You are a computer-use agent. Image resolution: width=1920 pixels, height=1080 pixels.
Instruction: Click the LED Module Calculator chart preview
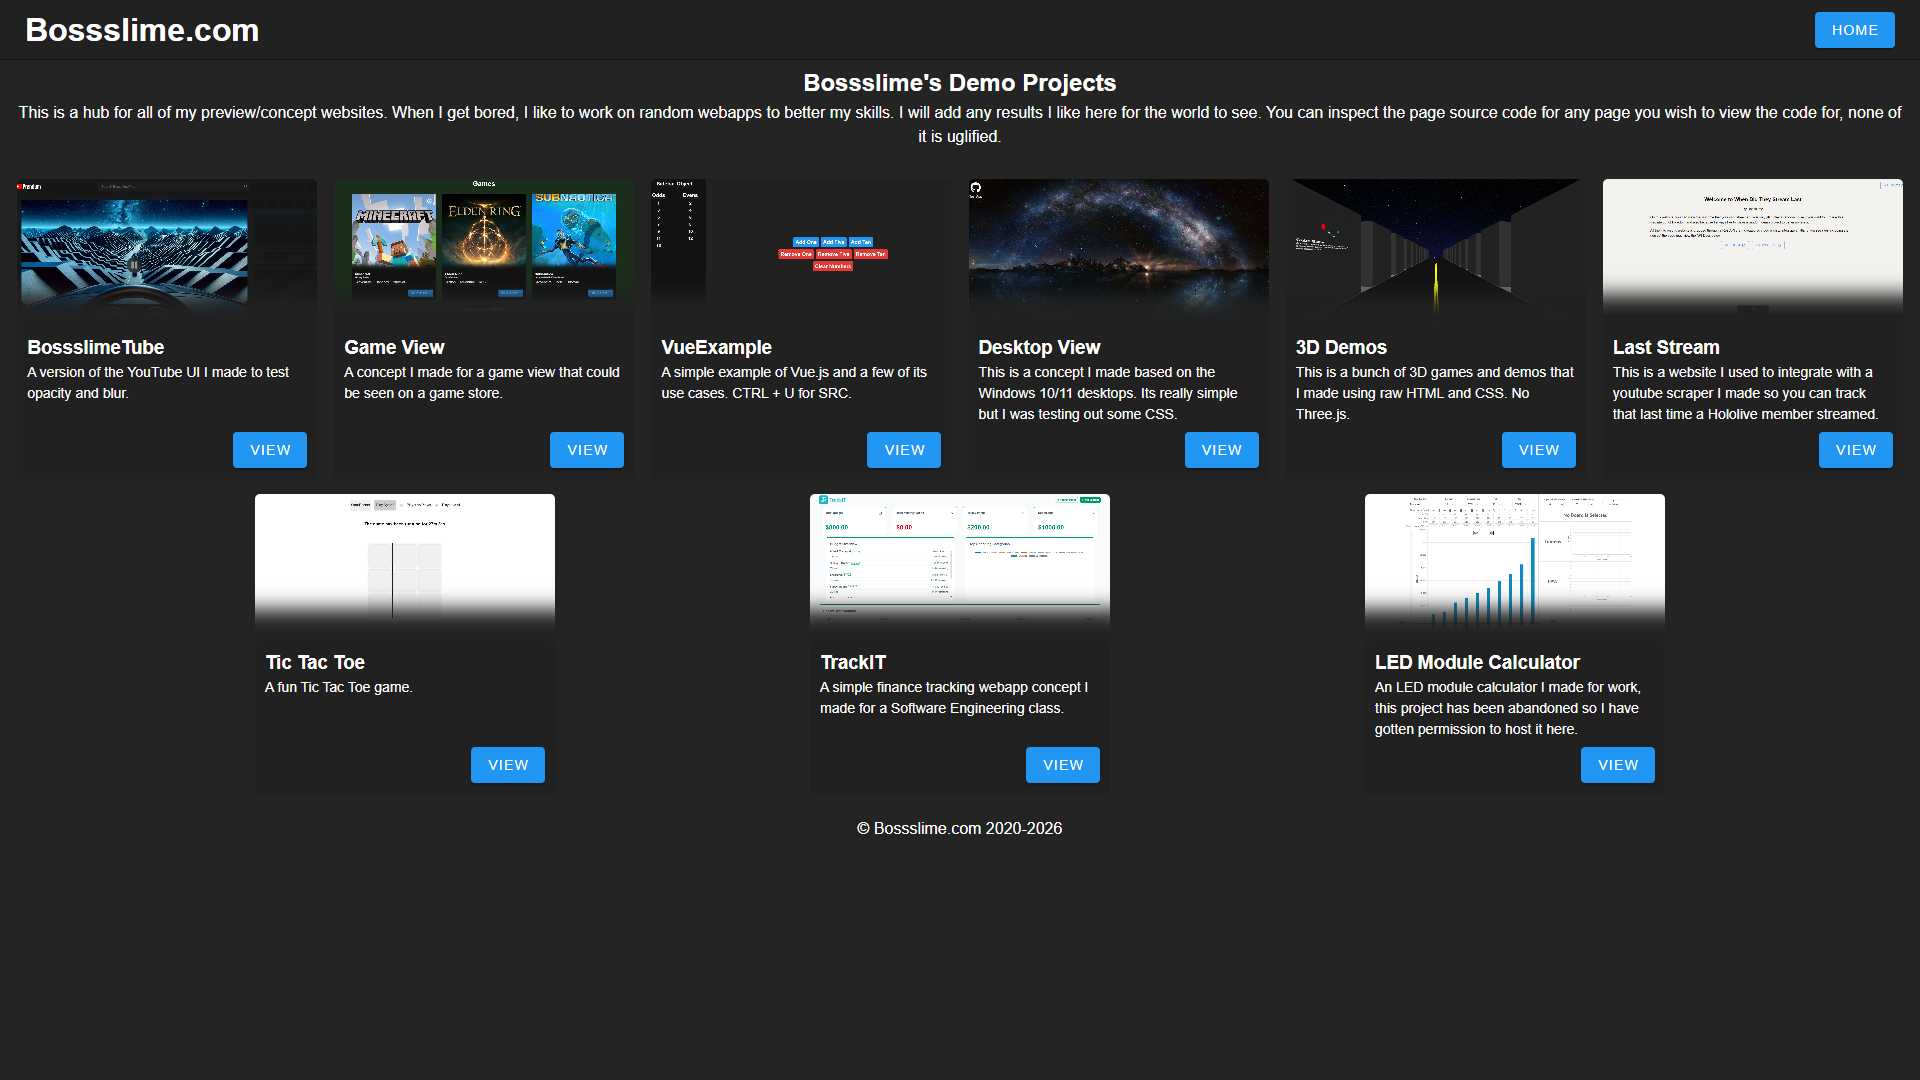(1514, 560)
